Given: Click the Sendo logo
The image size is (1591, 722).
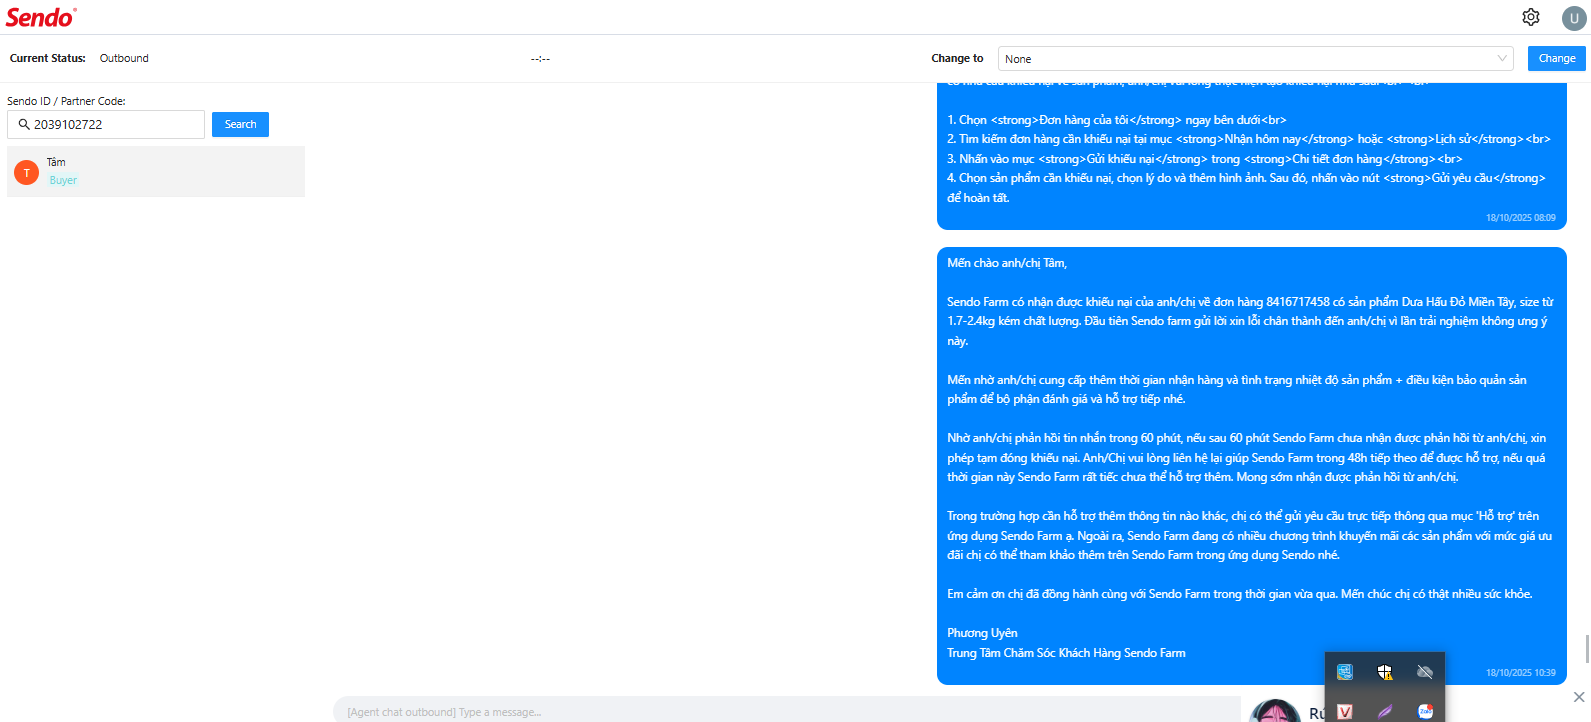Looking at the screenshot, I should [41, 17].
